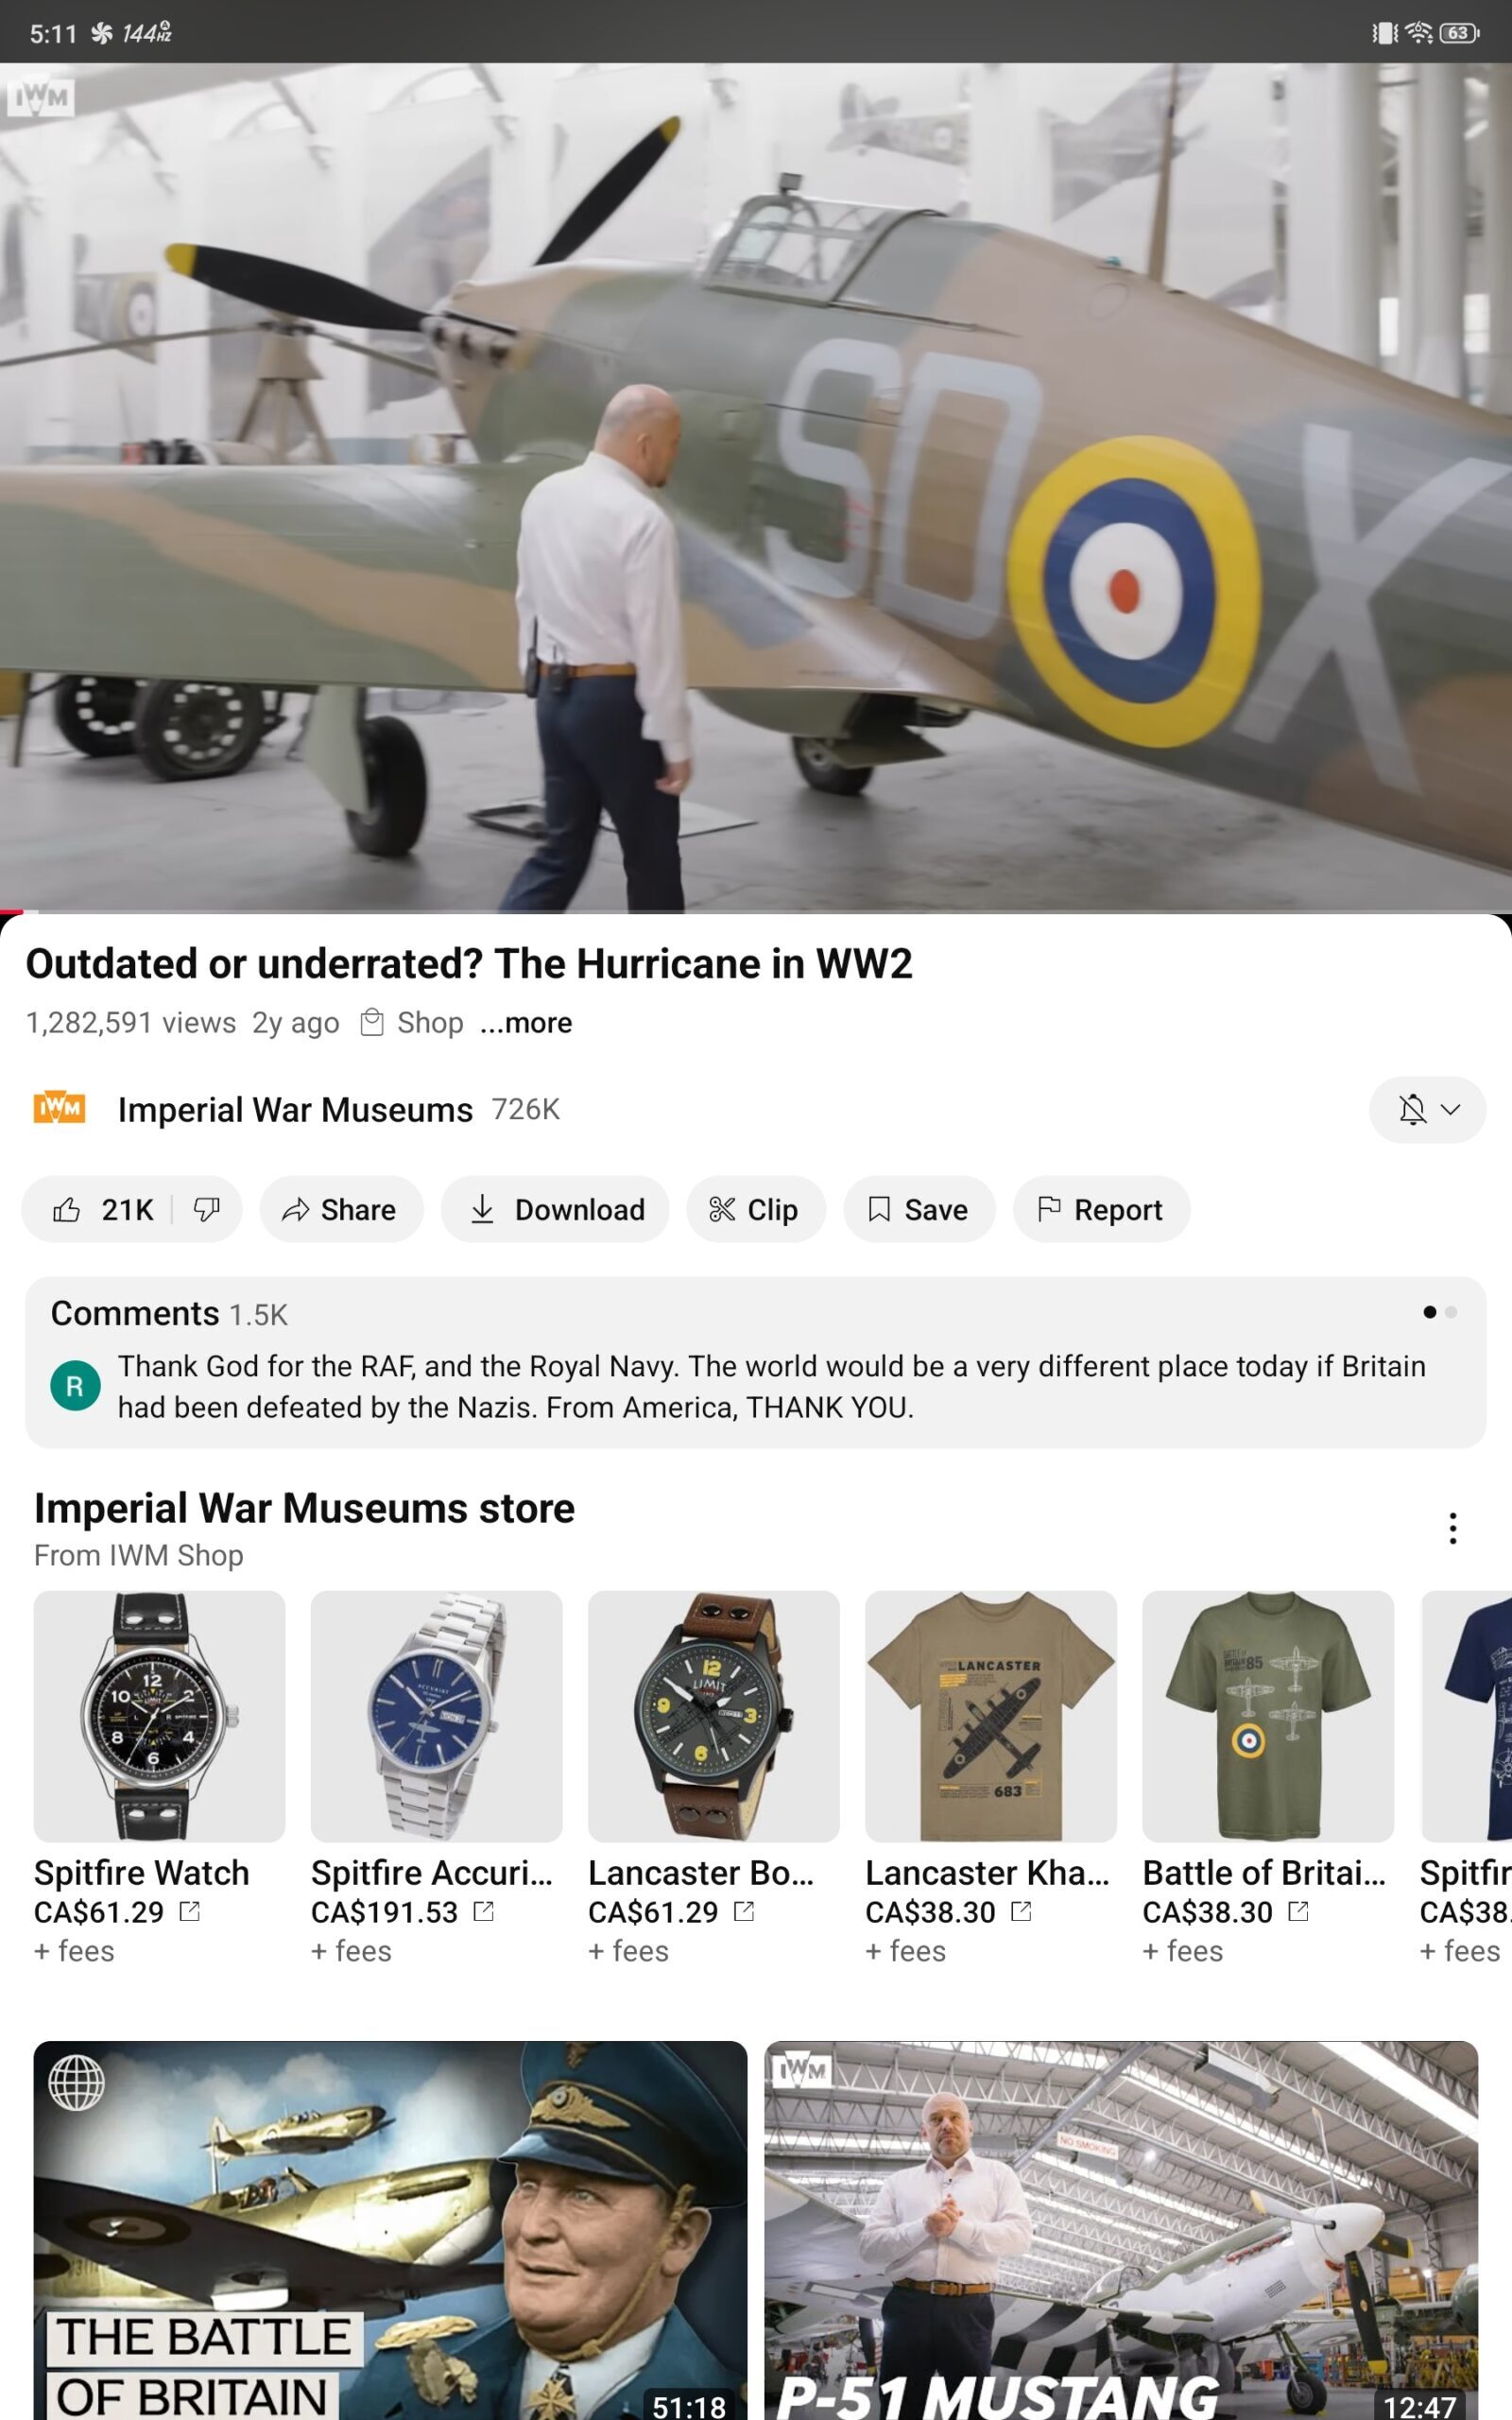Open Imperial War Museums channel name
The width and height of the screenshot is (1512, 2420).
295,1109
